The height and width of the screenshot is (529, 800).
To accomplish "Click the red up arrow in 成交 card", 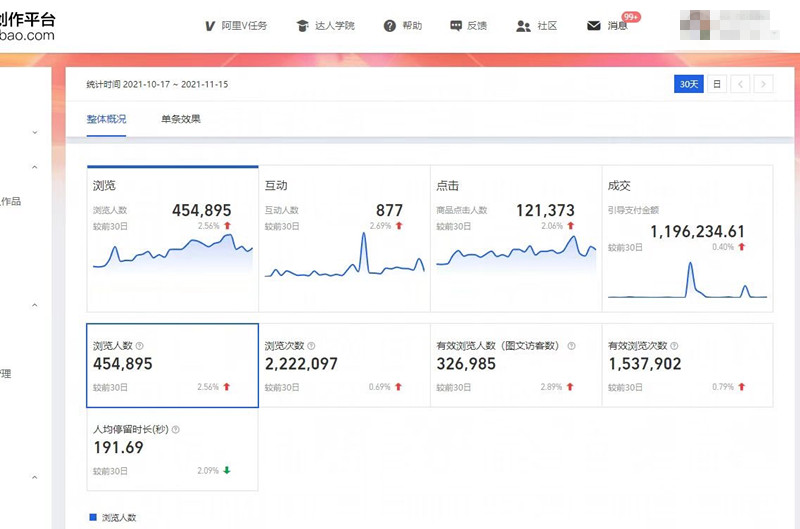I will click(x=741, y=247).
